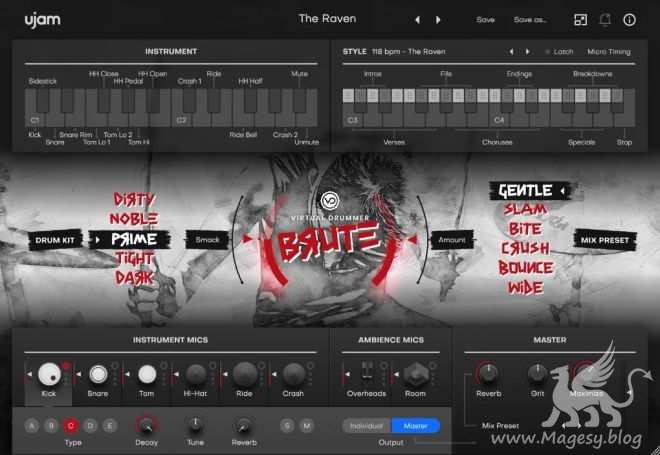Expand Room channel arrow
660x455 pixels.
[x=396, y=374]
